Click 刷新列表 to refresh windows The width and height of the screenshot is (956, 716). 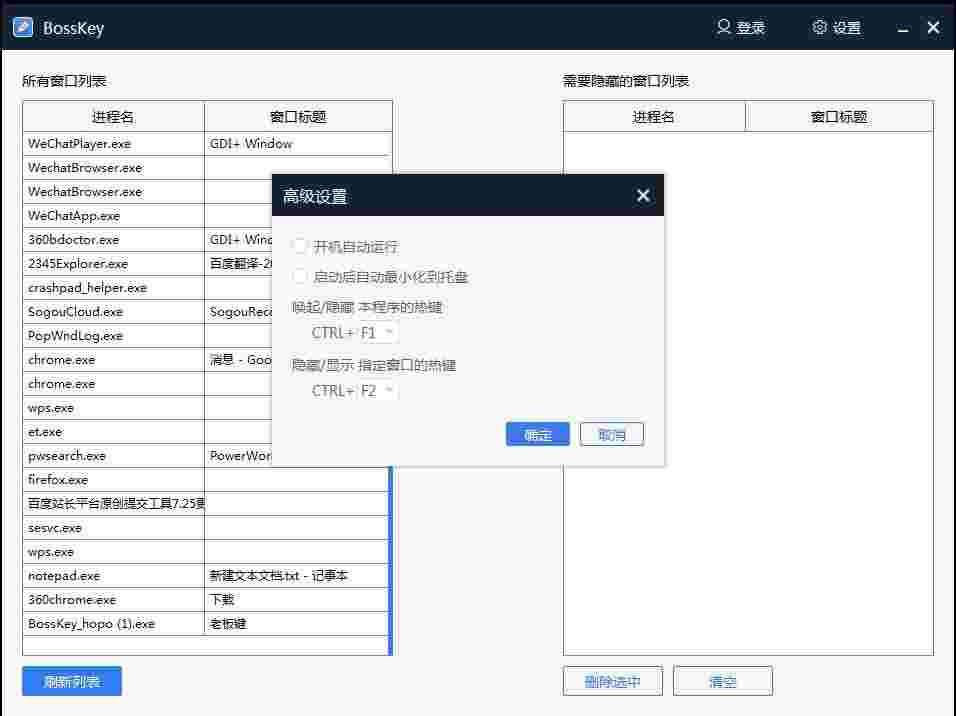click(x=70, y=681)
